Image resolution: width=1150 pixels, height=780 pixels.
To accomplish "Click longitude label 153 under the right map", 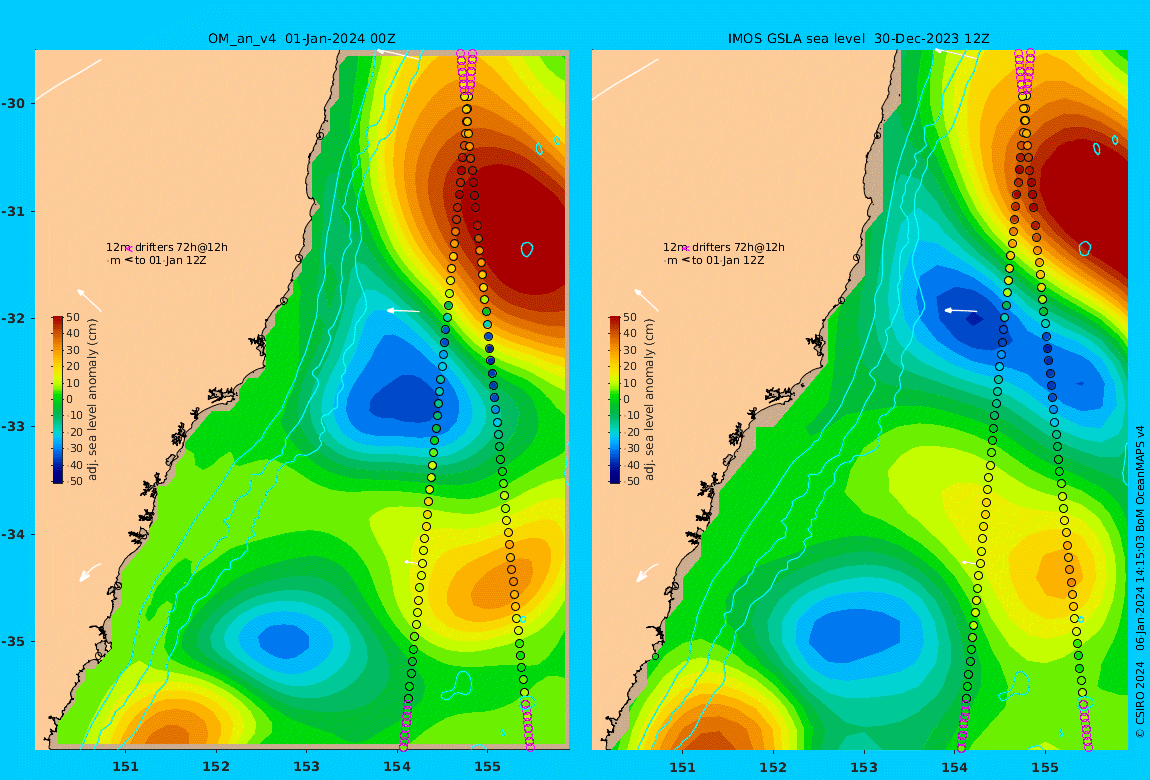I will point(864,767).
